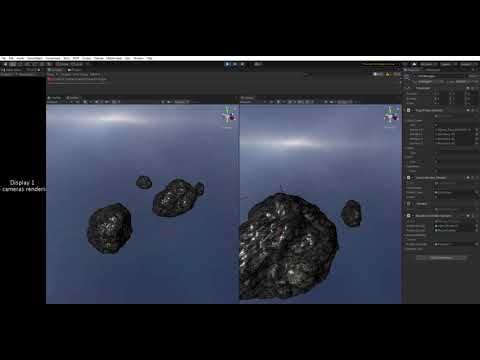Open the Assets menu

click(x=20, y=58)
